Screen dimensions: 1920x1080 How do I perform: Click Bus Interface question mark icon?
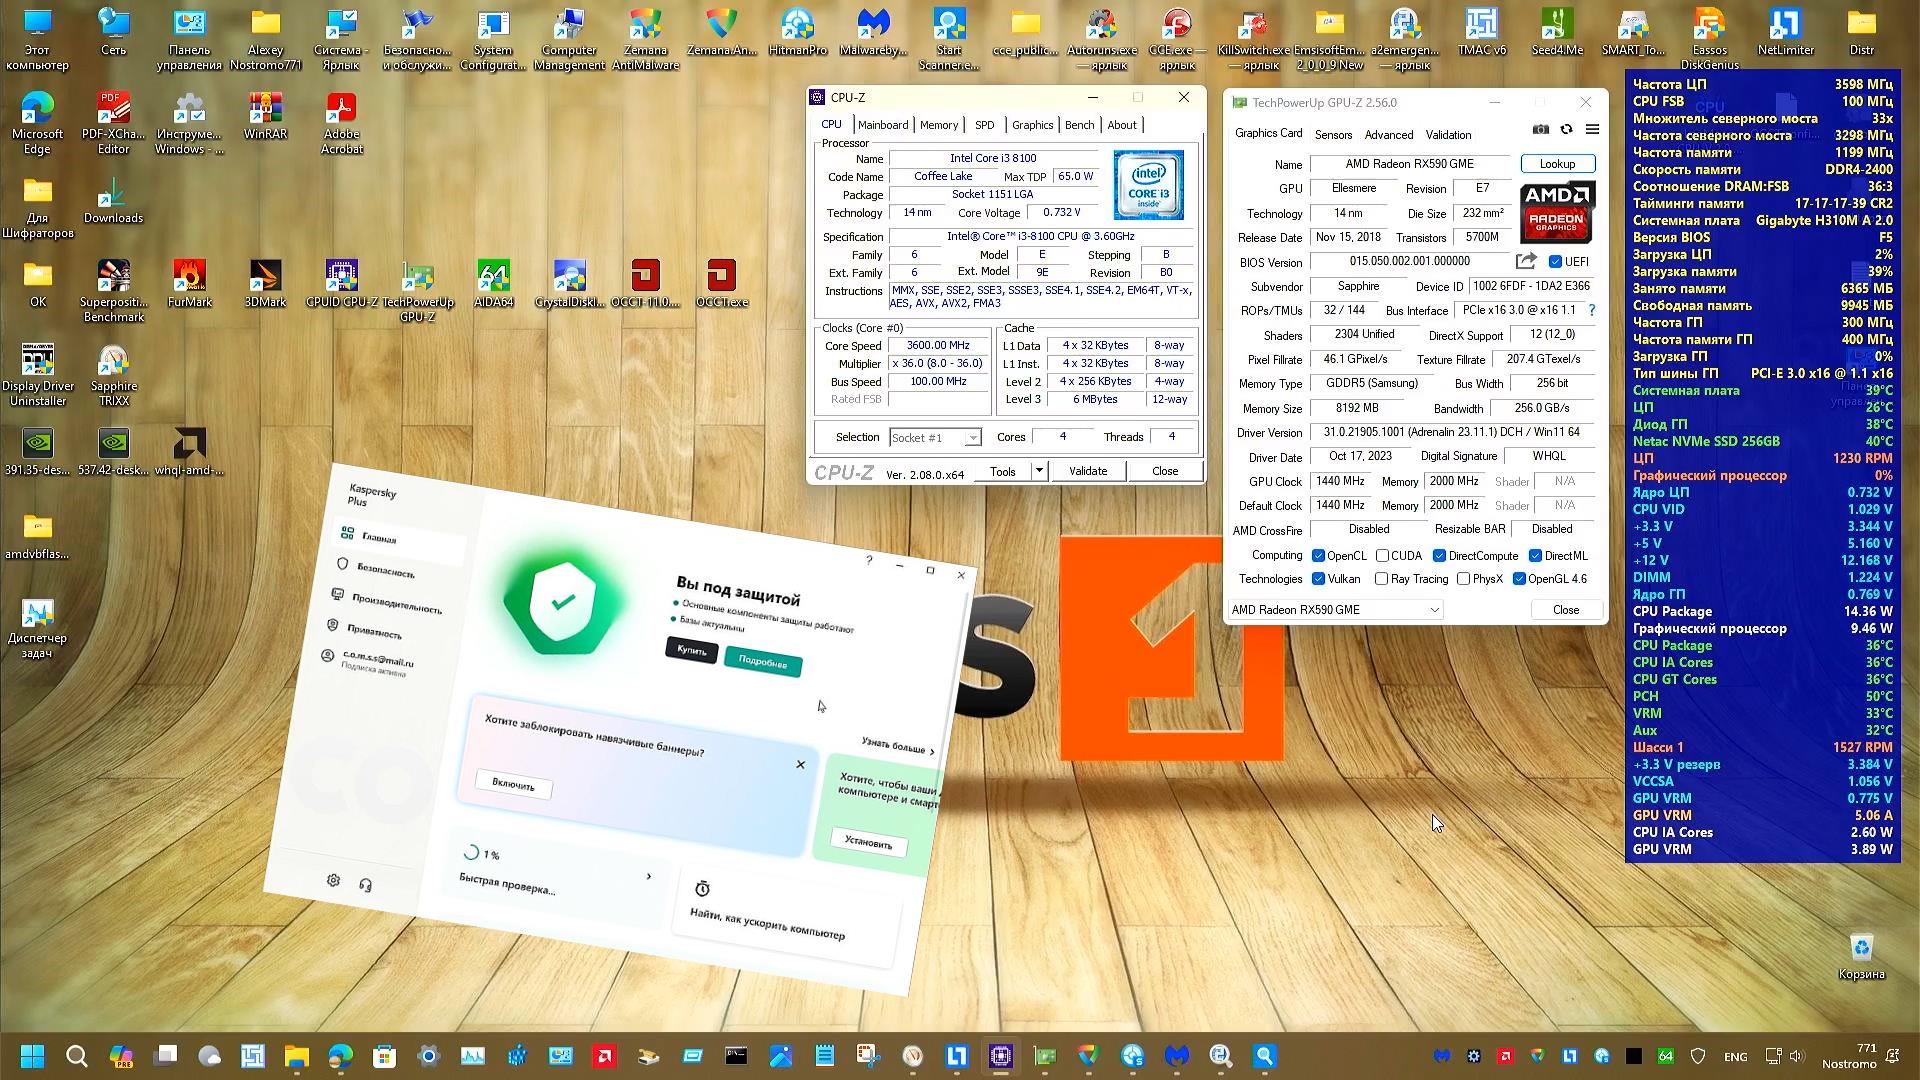pyautogui.click(x=1592, y=310)
